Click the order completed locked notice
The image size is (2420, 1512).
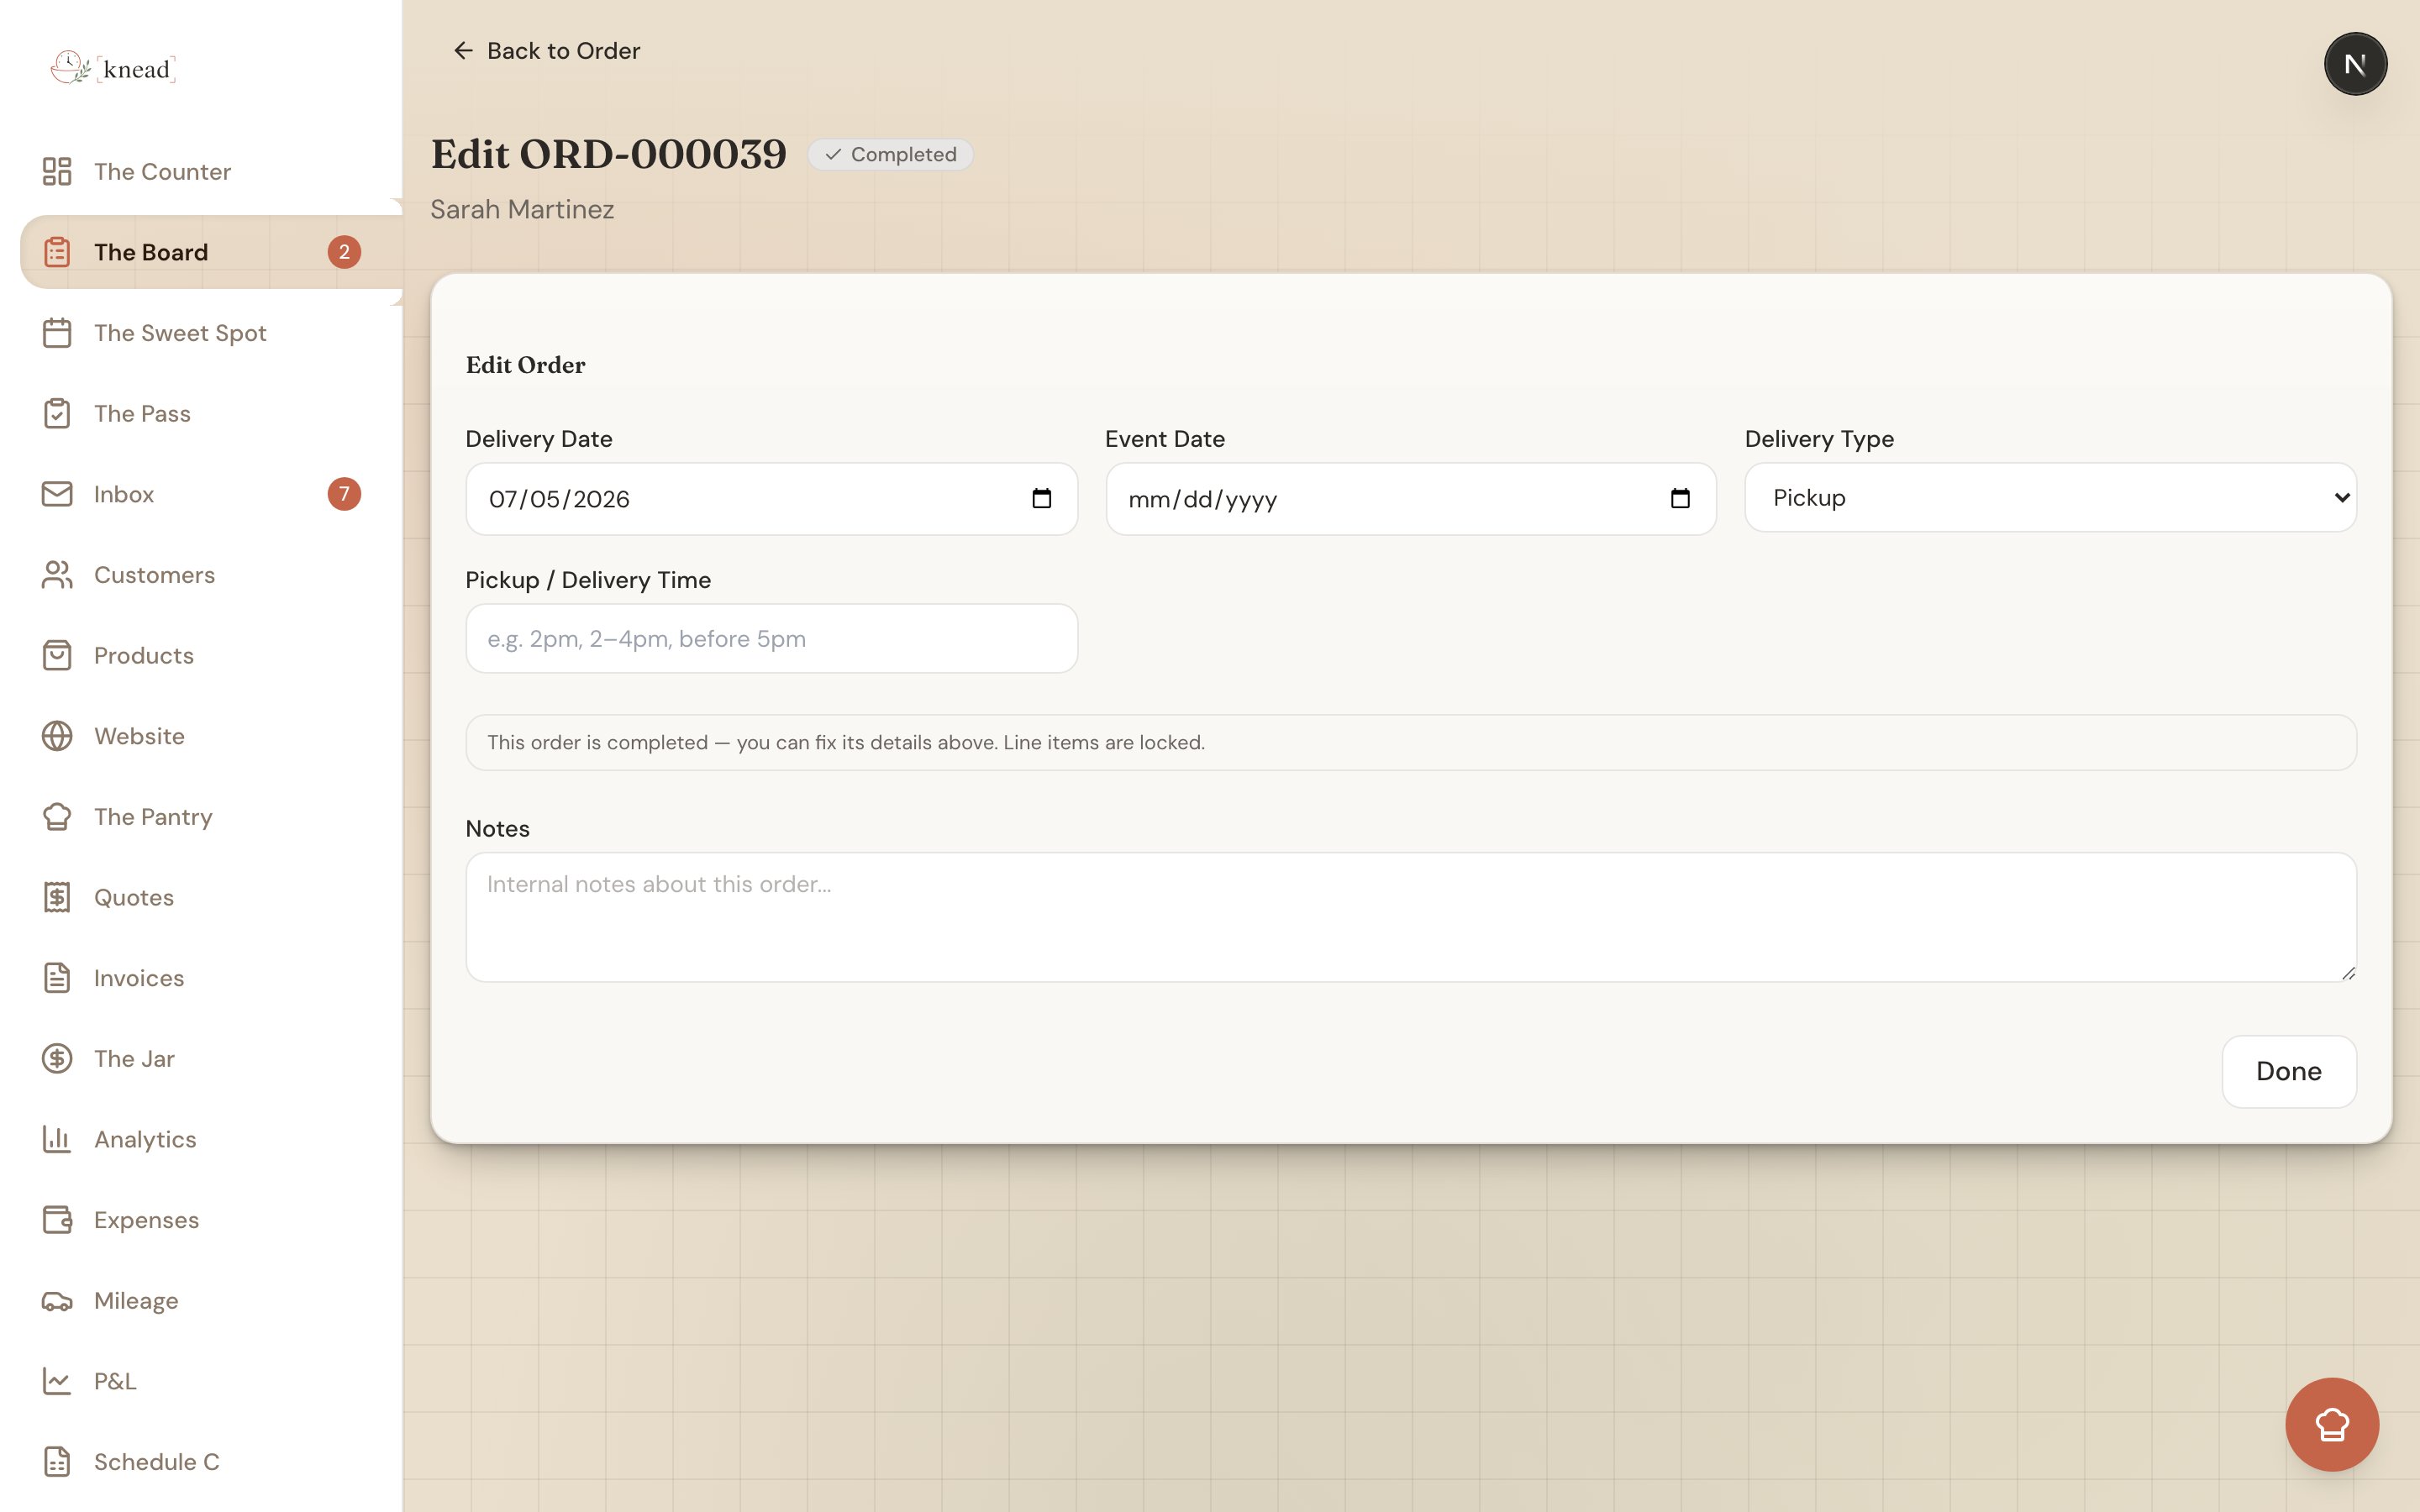pos(1410,742)
